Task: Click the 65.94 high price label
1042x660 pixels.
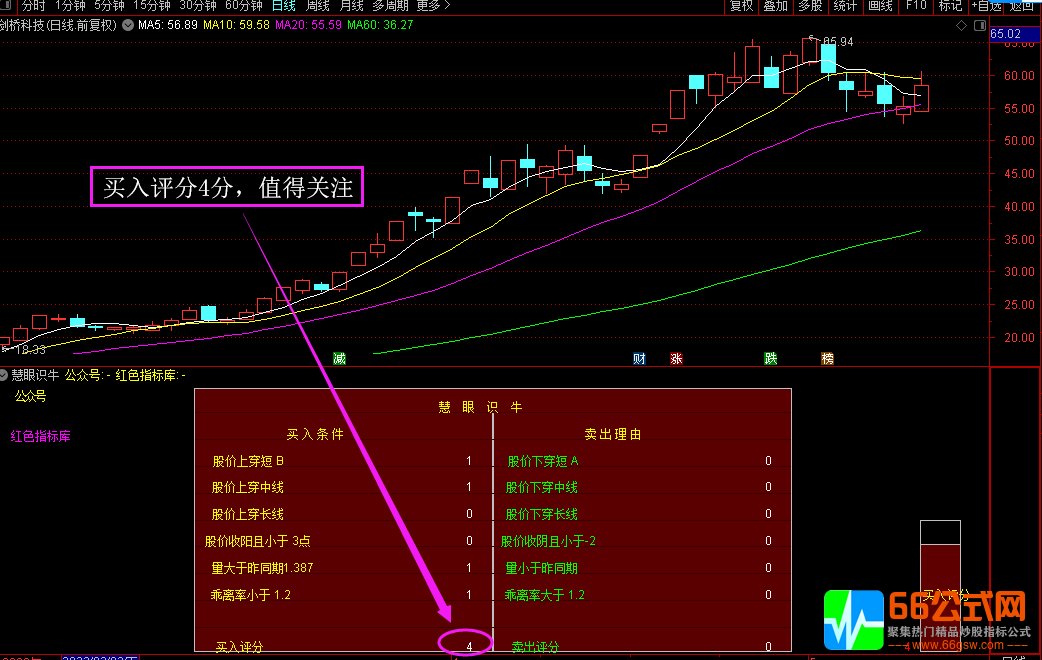Action: (838, 42)
